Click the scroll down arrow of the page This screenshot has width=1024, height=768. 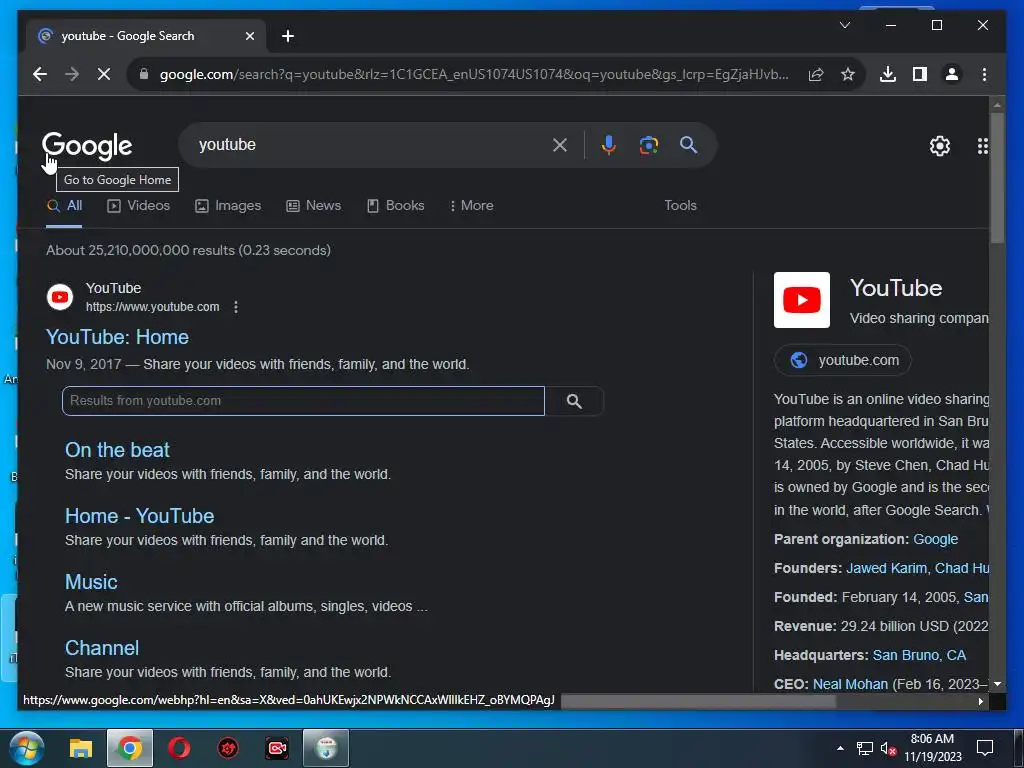coord(997,684)
